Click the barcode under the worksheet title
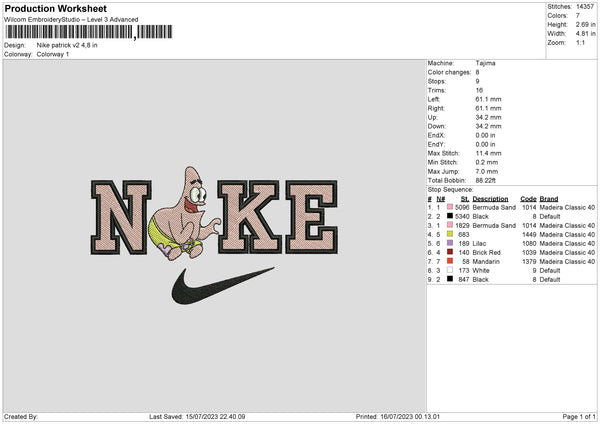This screenshot has width=600, height=424. pyautogui.click(x=88, y=32)
